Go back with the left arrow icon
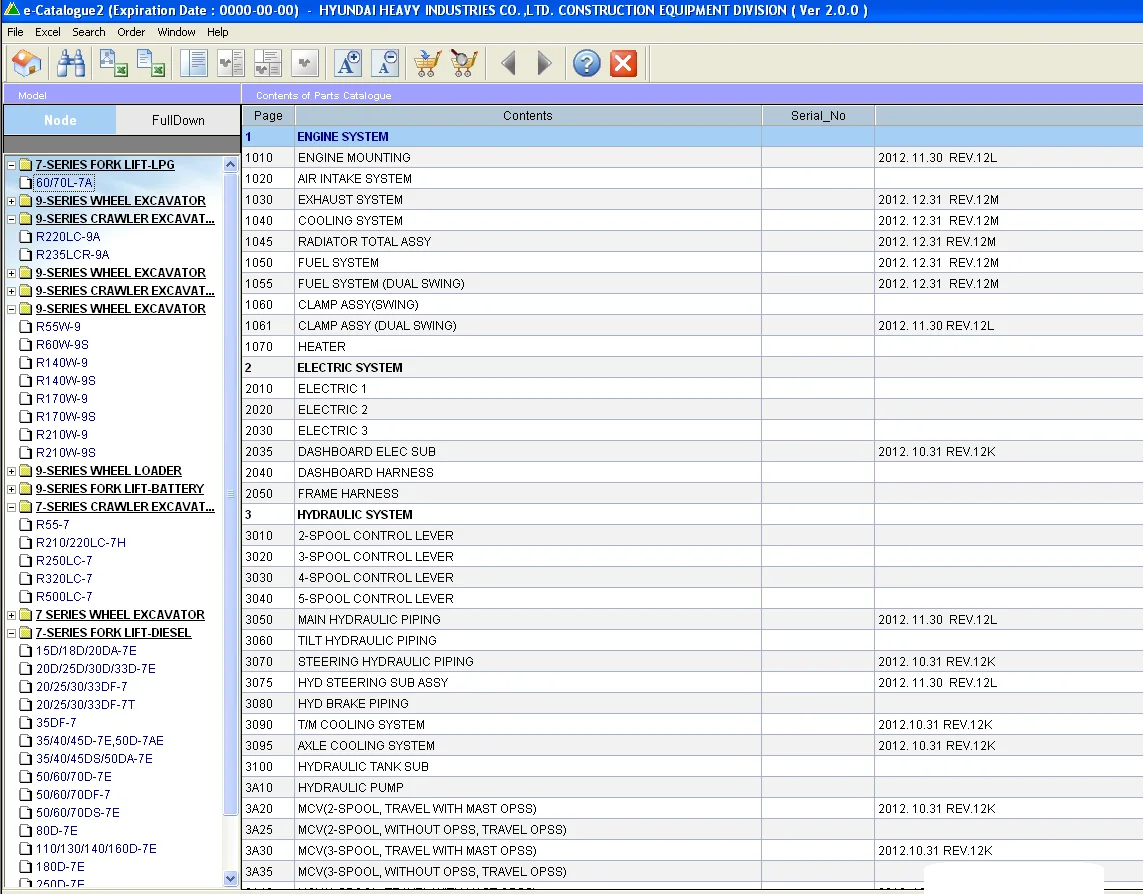Viewport: 1143px width, 894px height. (x=508, y=64)
